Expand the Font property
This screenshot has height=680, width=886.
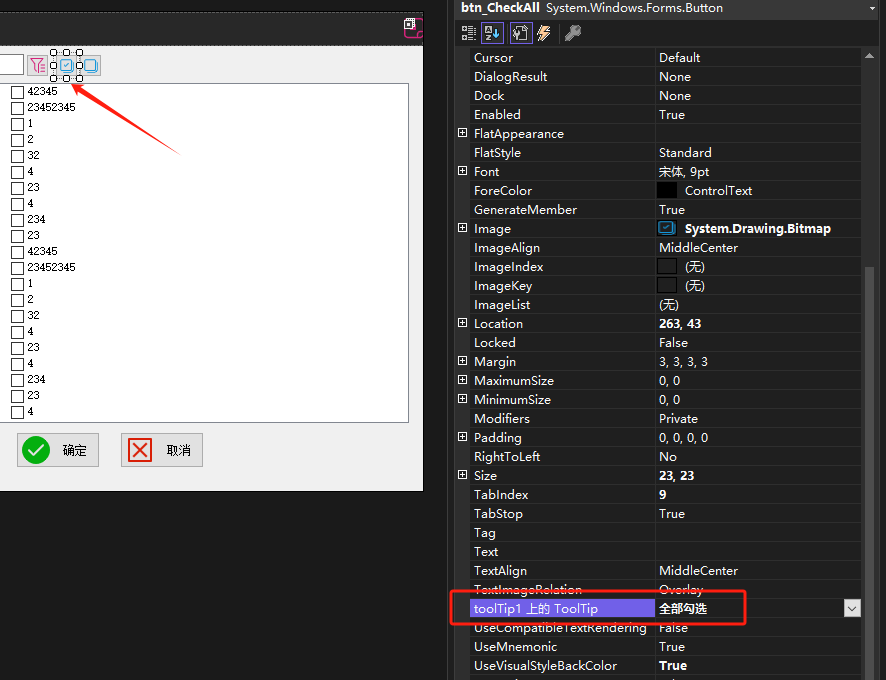point(462,171)
